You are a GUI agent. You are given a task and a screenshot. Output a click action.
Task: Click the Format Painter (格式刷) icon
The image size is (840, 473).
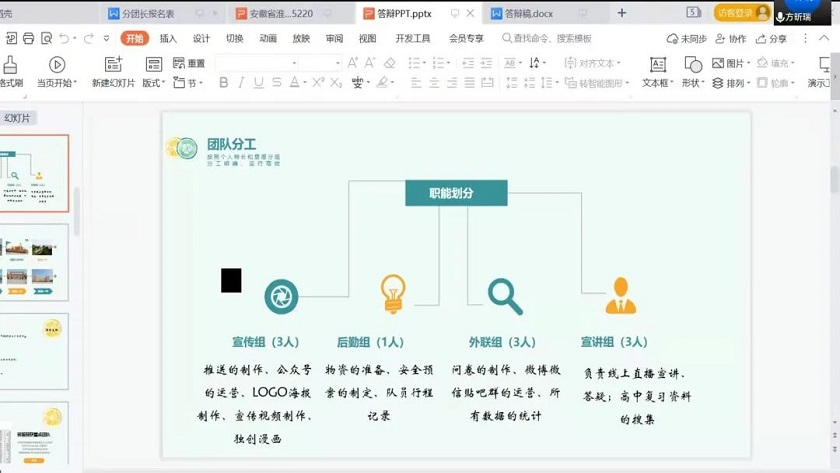10,65
